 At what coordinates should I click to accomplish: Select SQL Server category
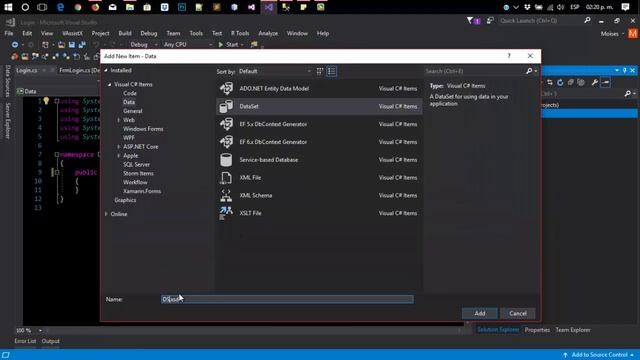(136, 164)
